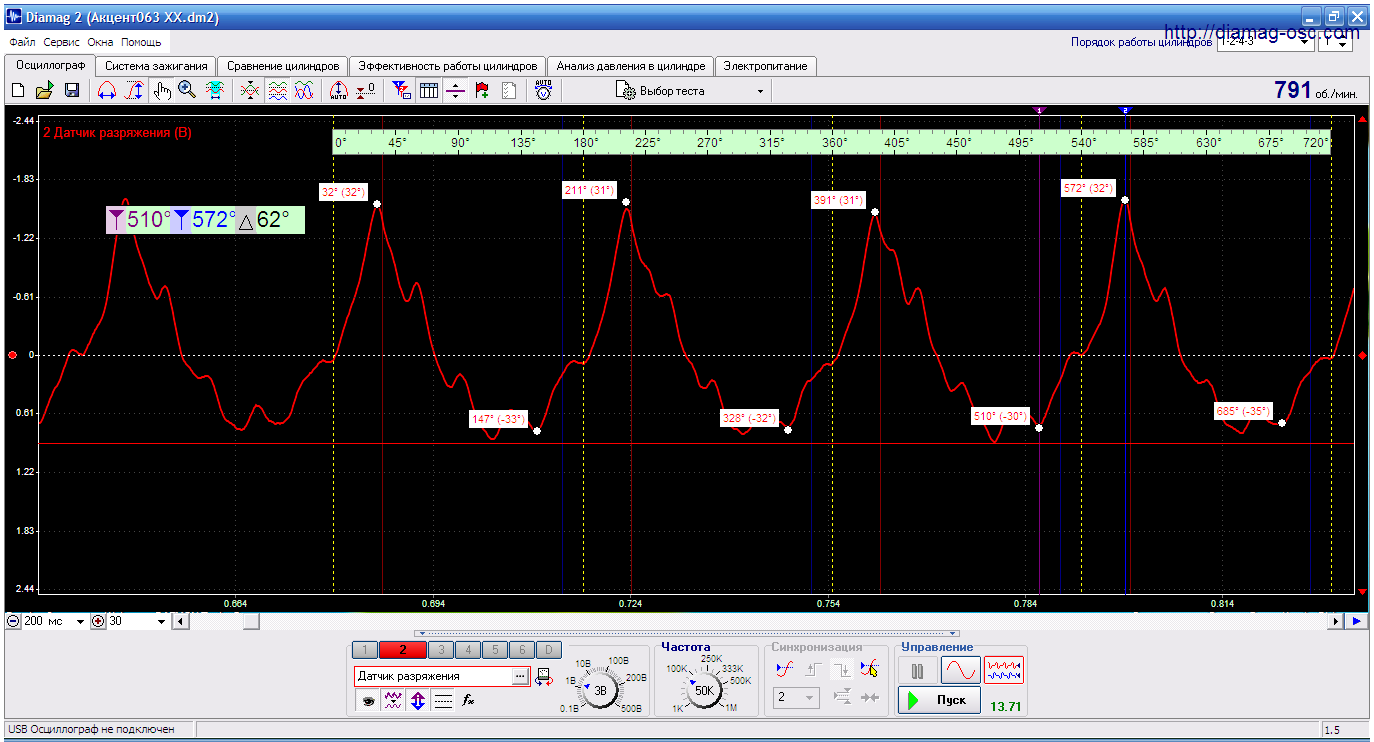Toggle the horizontal divider line icon
The width and height of the screenshot is (1374, 742).
456,91
